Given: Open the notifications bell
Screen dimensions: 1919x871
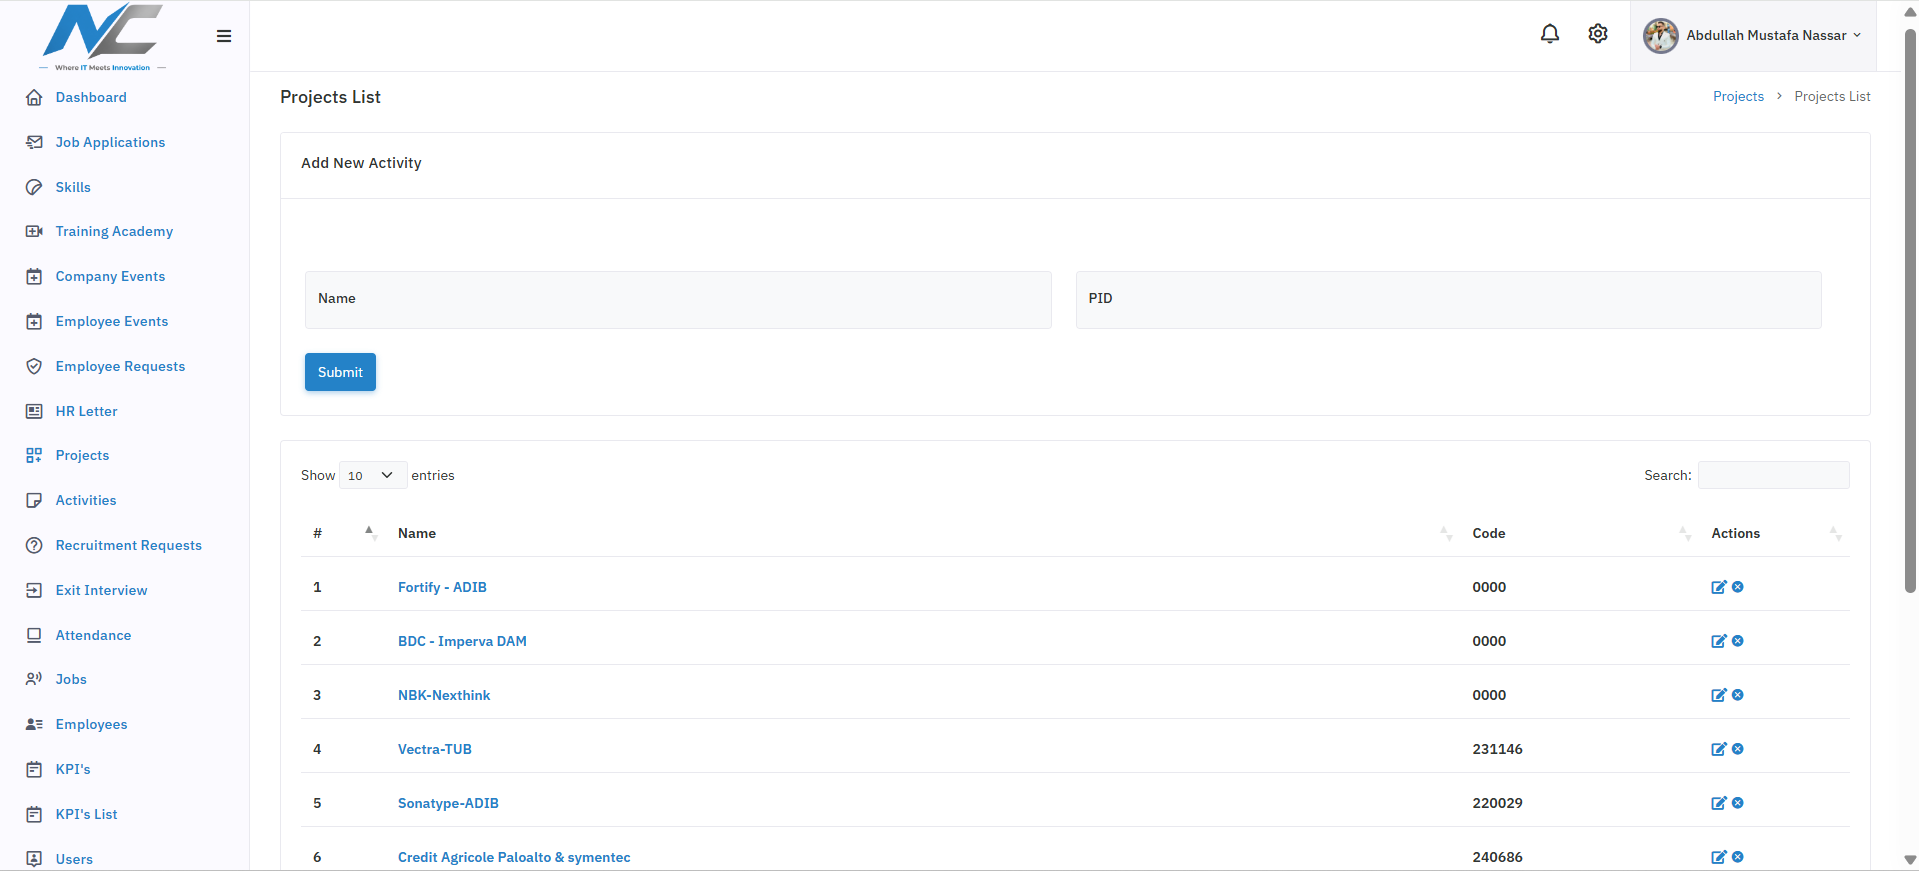Looking at the screenshot, I should pyautogui.click(x=1550, y=34).
